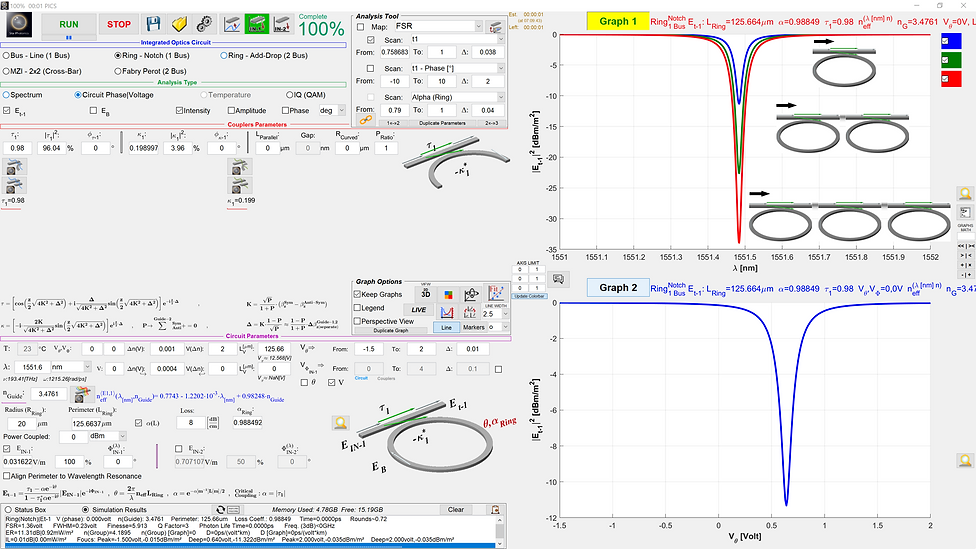Enable the Legend checkbox
This screenshot has height=549, width=976.
point(357,307)
